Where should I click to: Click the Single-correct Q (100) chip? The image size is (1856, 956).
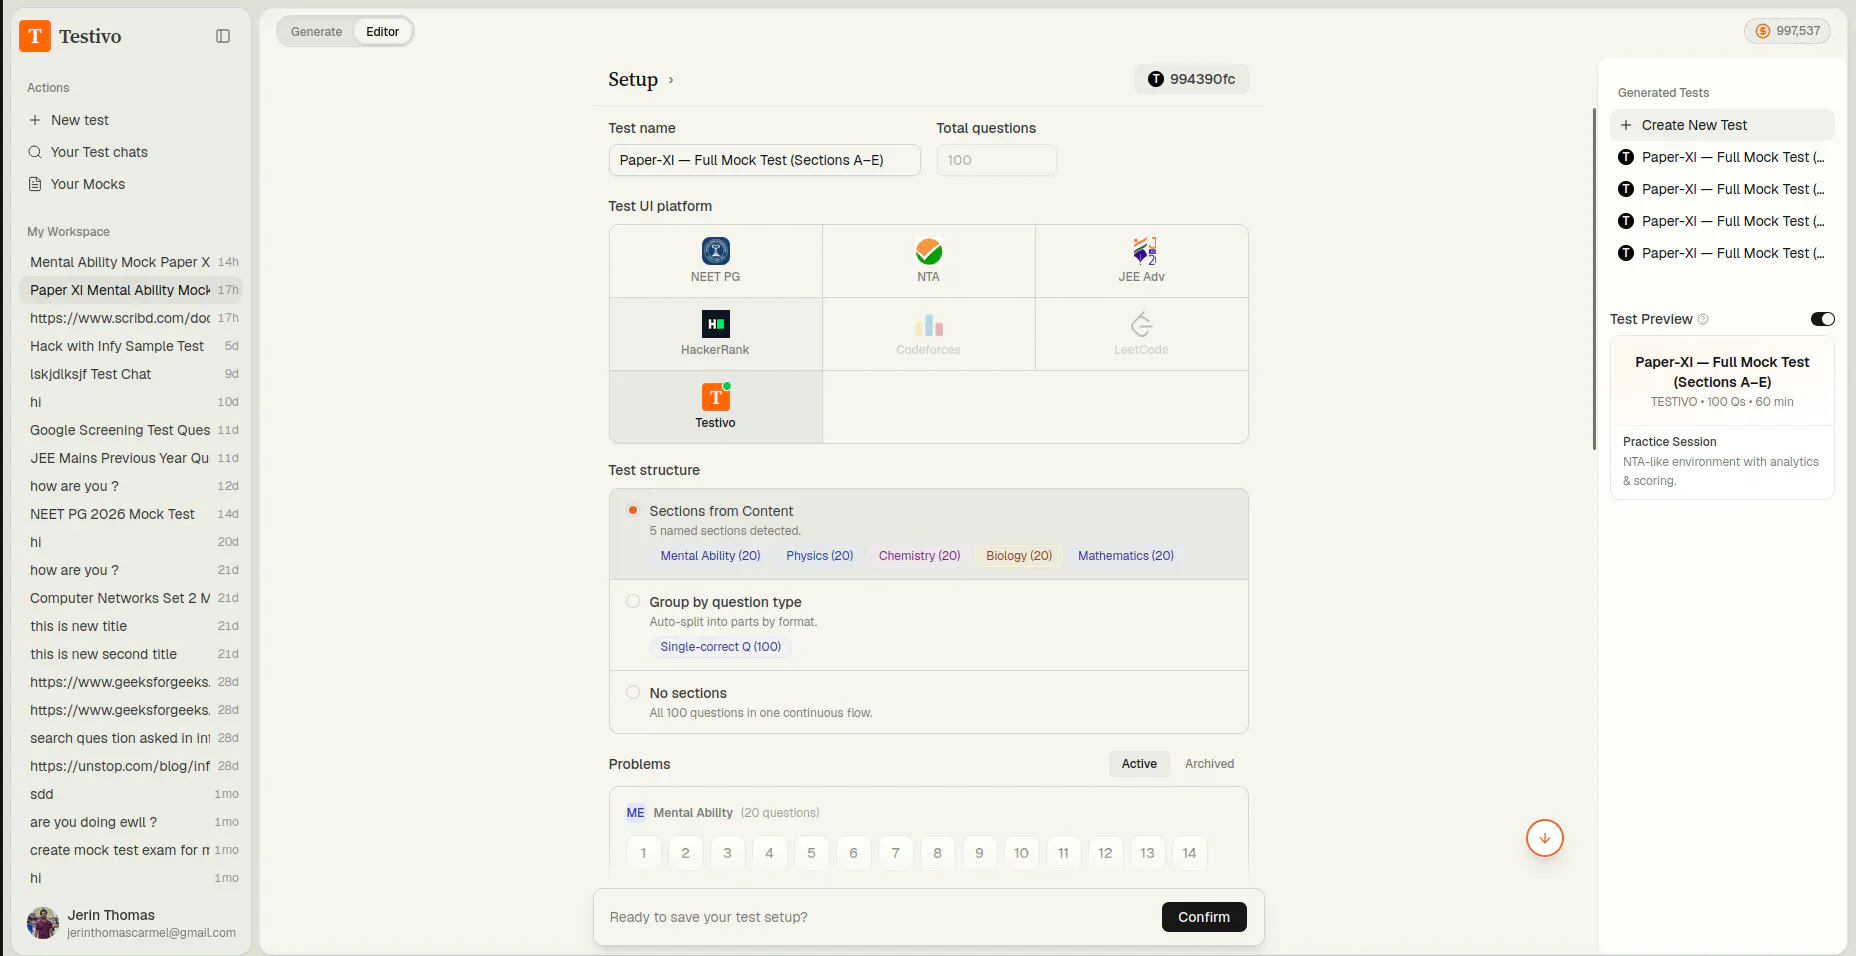click(x=720, y=647)
